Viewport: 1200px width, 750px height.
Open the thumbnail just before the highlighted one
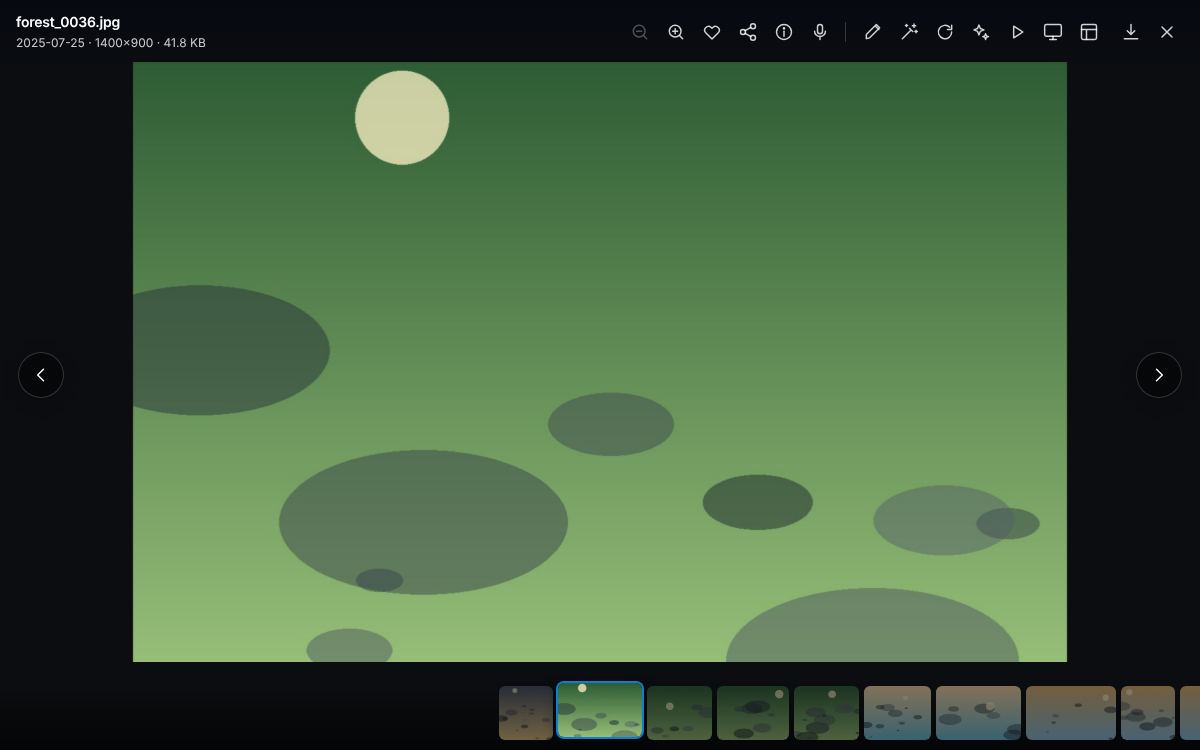coord(526,713)
